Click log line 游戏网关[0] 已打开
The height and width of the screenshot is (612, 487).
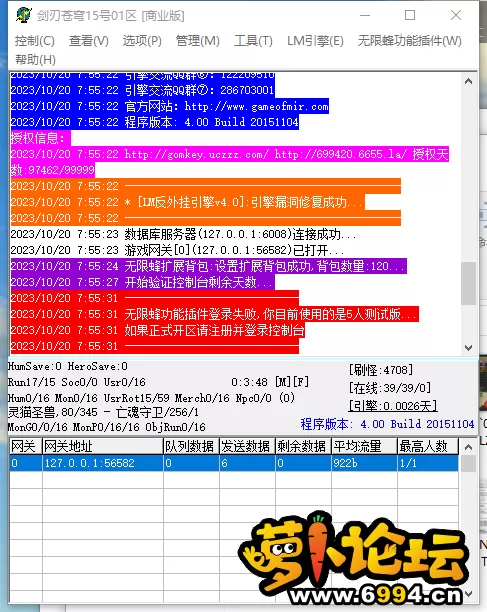click(178, 250)
